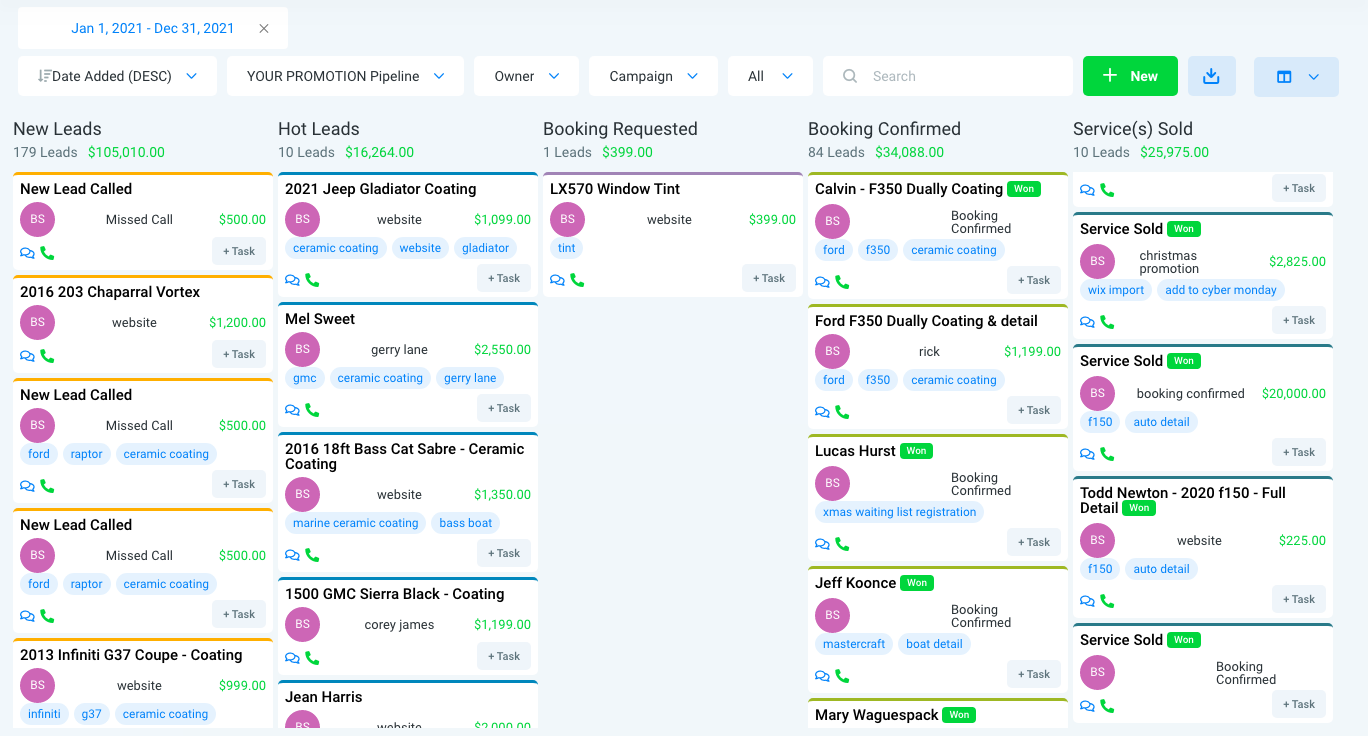Call Todd Newton - 2020 f150 lead
The image size is (1368, 736).
pos(1107,601)
